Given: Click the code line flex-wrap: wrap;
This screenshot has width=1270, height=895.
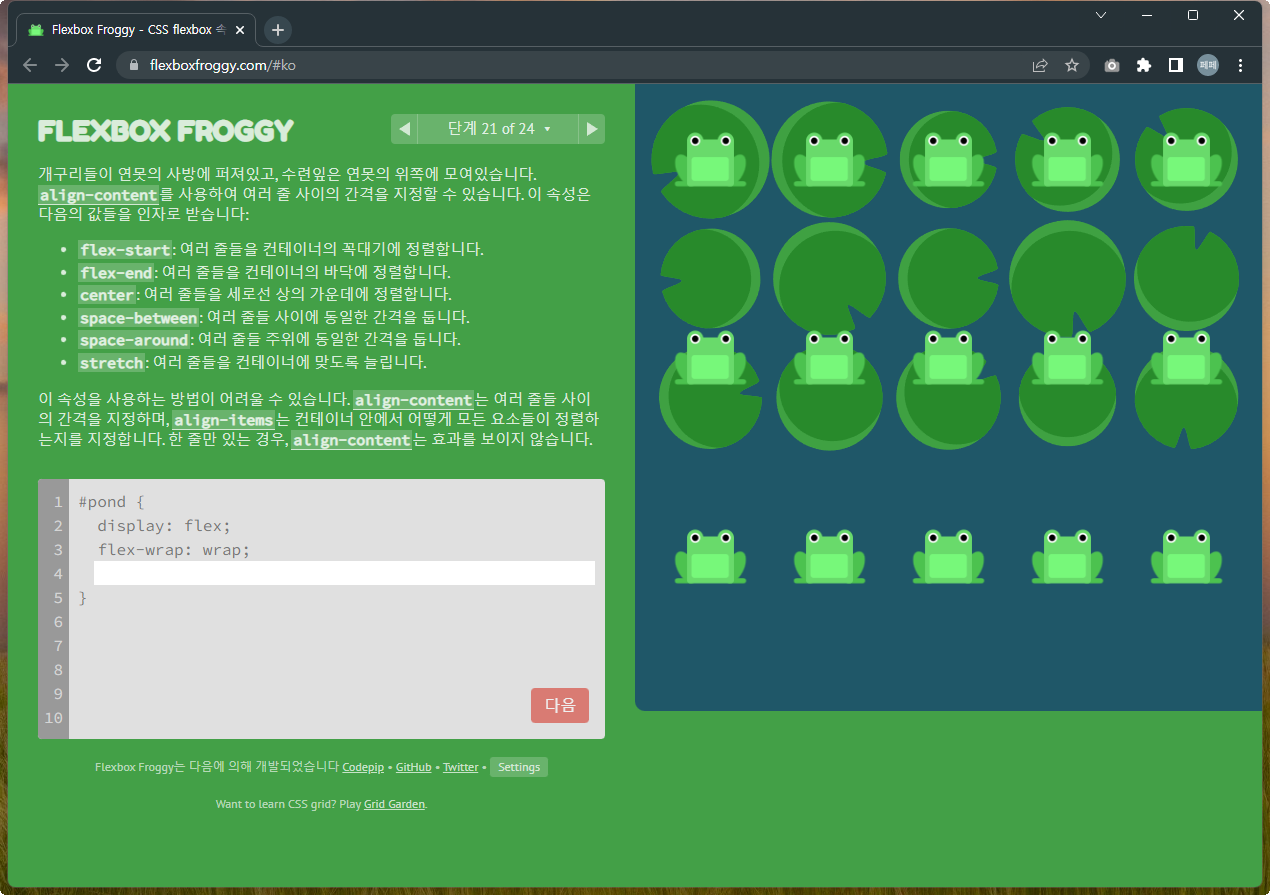Looking at the screenshot, I should click(174, 550).
